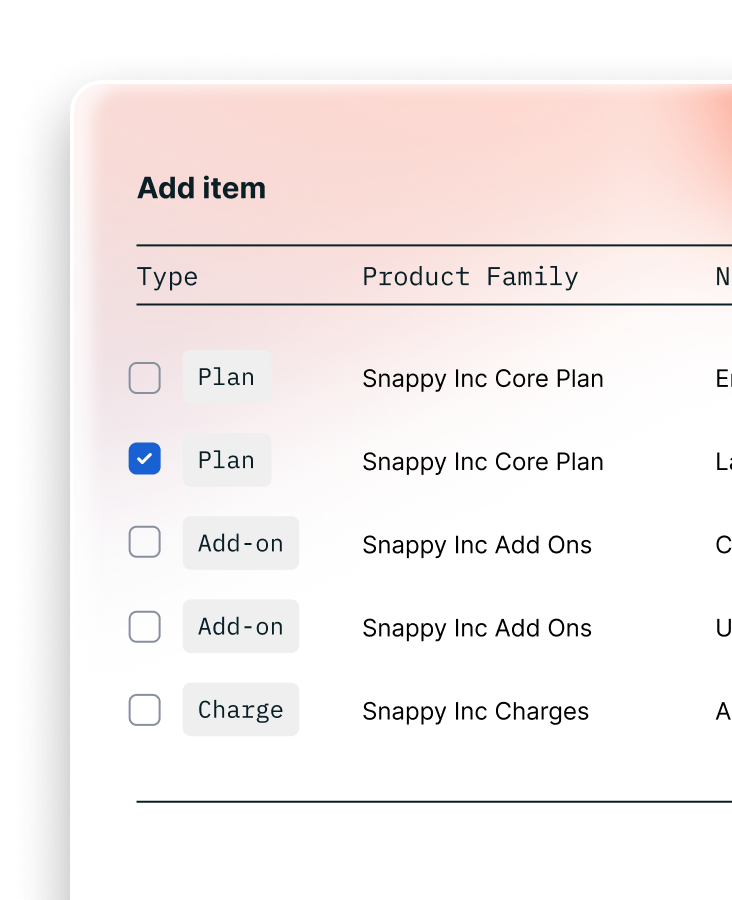Sort by the Product Family column header
732x900 pixels.
pos(470,276)
